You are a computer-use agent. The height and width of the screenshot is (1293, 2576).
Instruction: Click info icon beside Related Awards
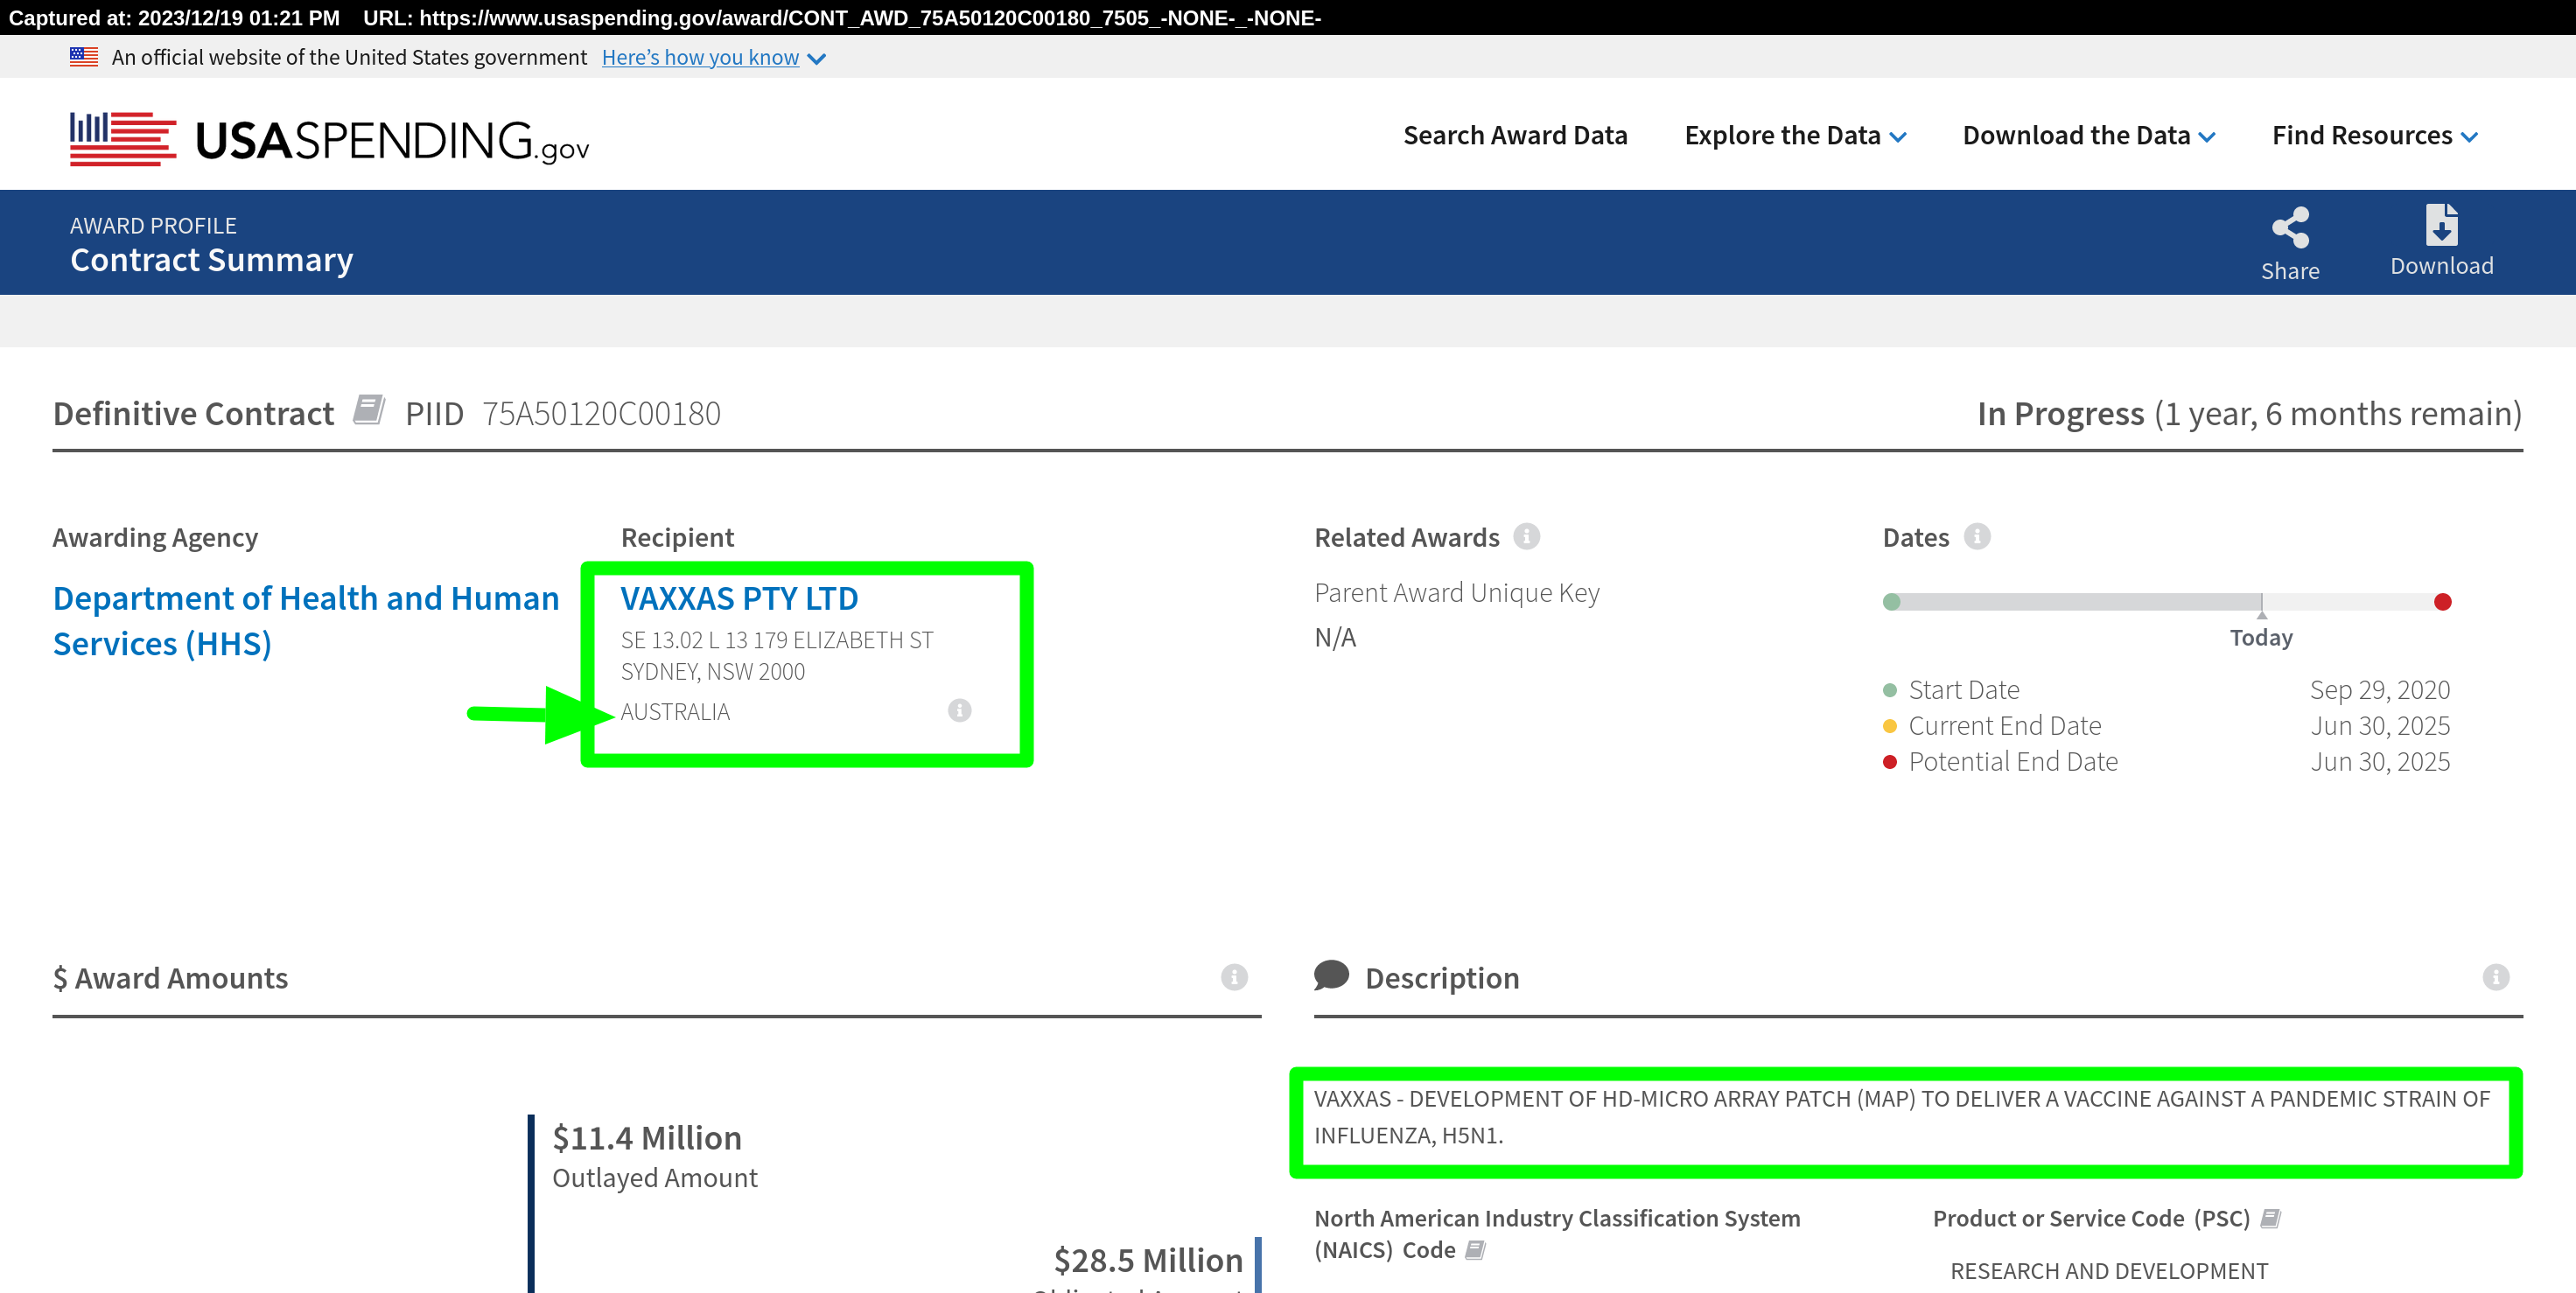tap(1526, 536)
